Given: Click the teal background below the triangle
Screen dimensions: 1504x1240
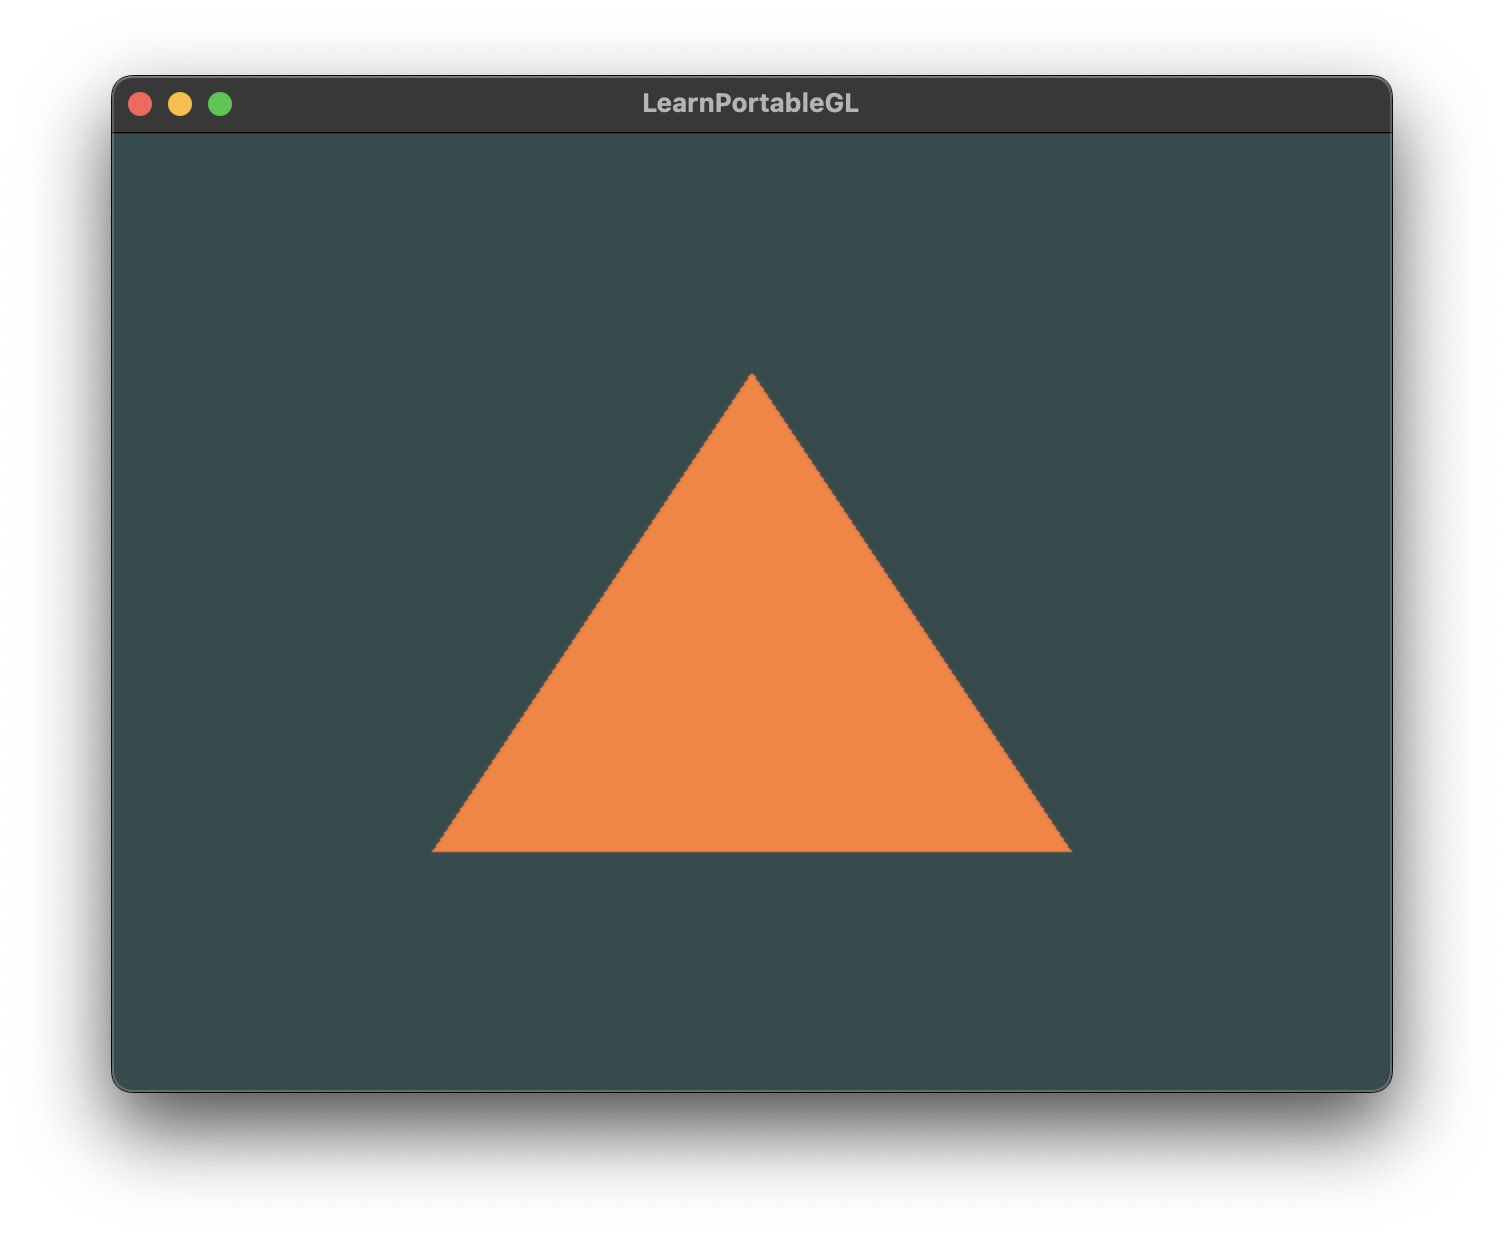Looking at the screenshot, I should pos(752,970).
